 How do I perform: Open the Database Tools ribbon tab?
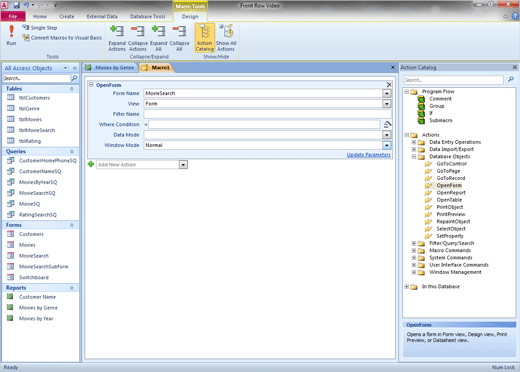pyautogui.click(x=147, y=16)
